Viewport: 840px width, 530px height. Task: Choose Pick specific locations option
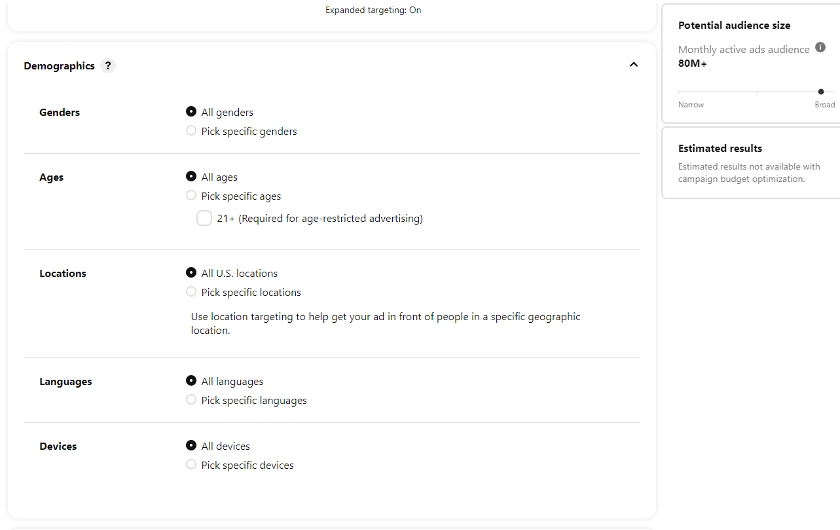click(191, 292)
